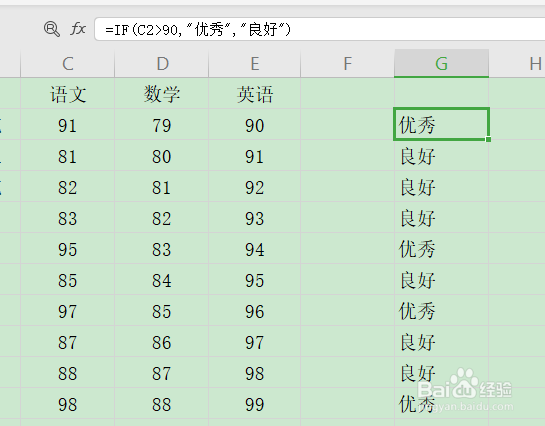Screen dimensions: 545x426
Task: Select the 数学 cell with value 82
Action: pyautogui.click(x=162, y=217)
